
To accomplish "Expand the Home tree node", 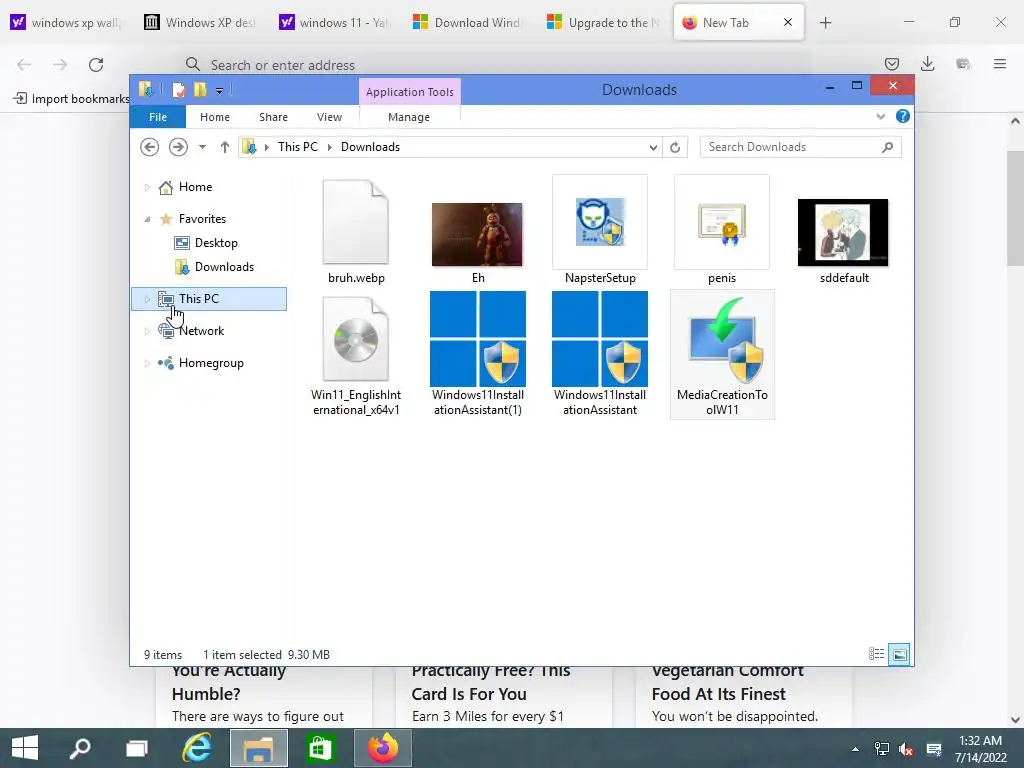I will pos(147,187).
